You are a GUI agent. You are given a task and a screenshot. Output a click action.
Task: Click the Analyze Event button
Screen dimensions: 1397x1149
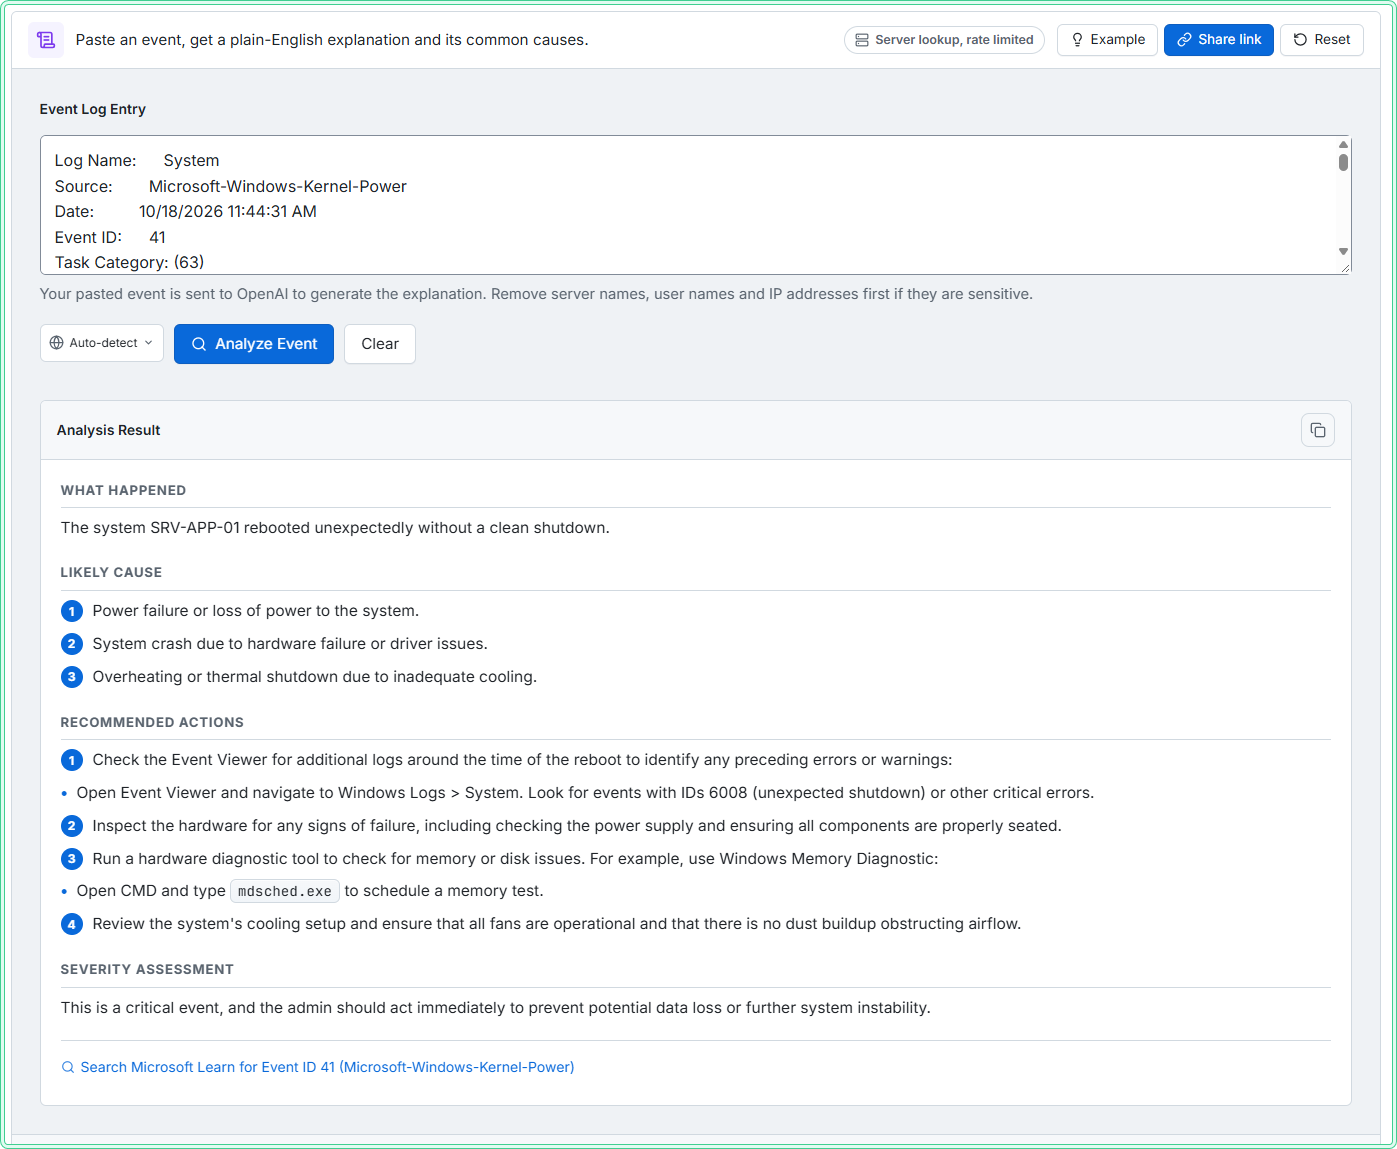click(x=254, y=344)
